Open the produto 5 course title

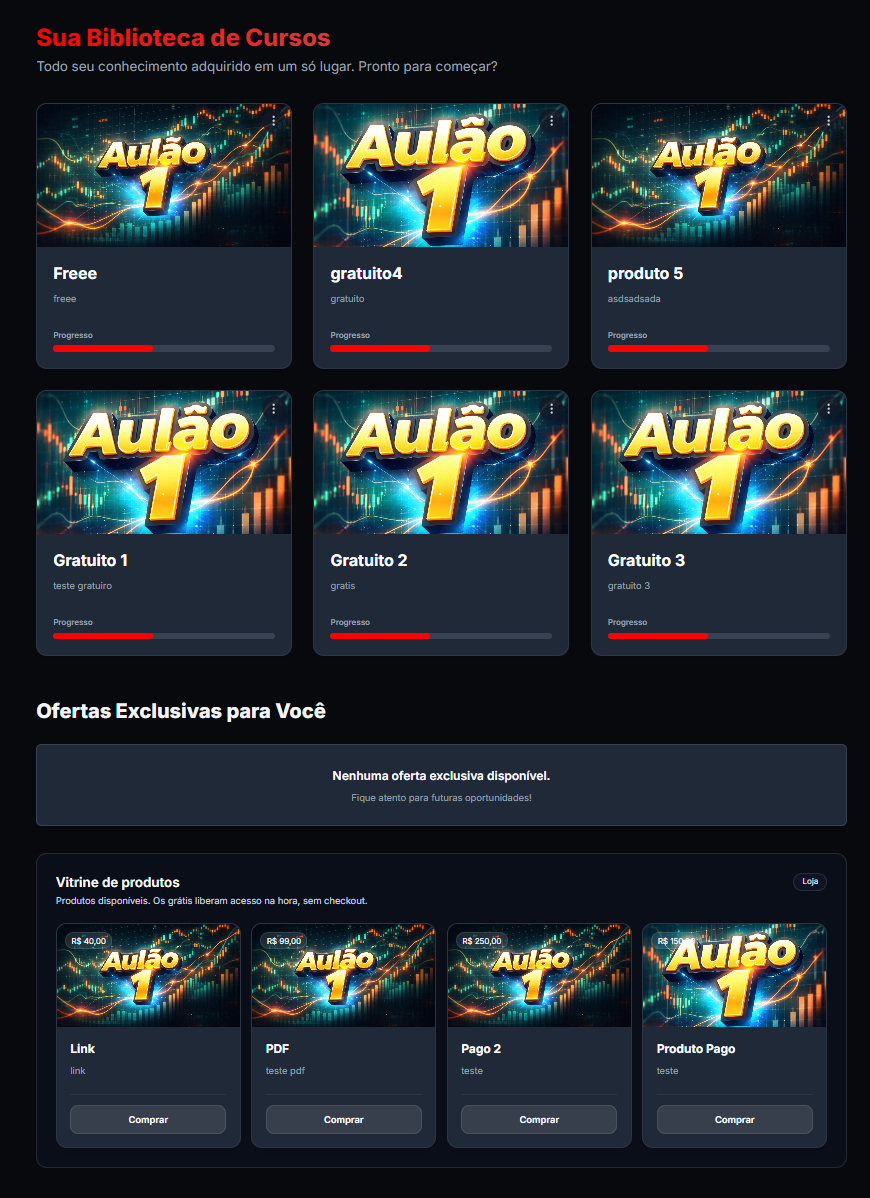tap(645, 274)
